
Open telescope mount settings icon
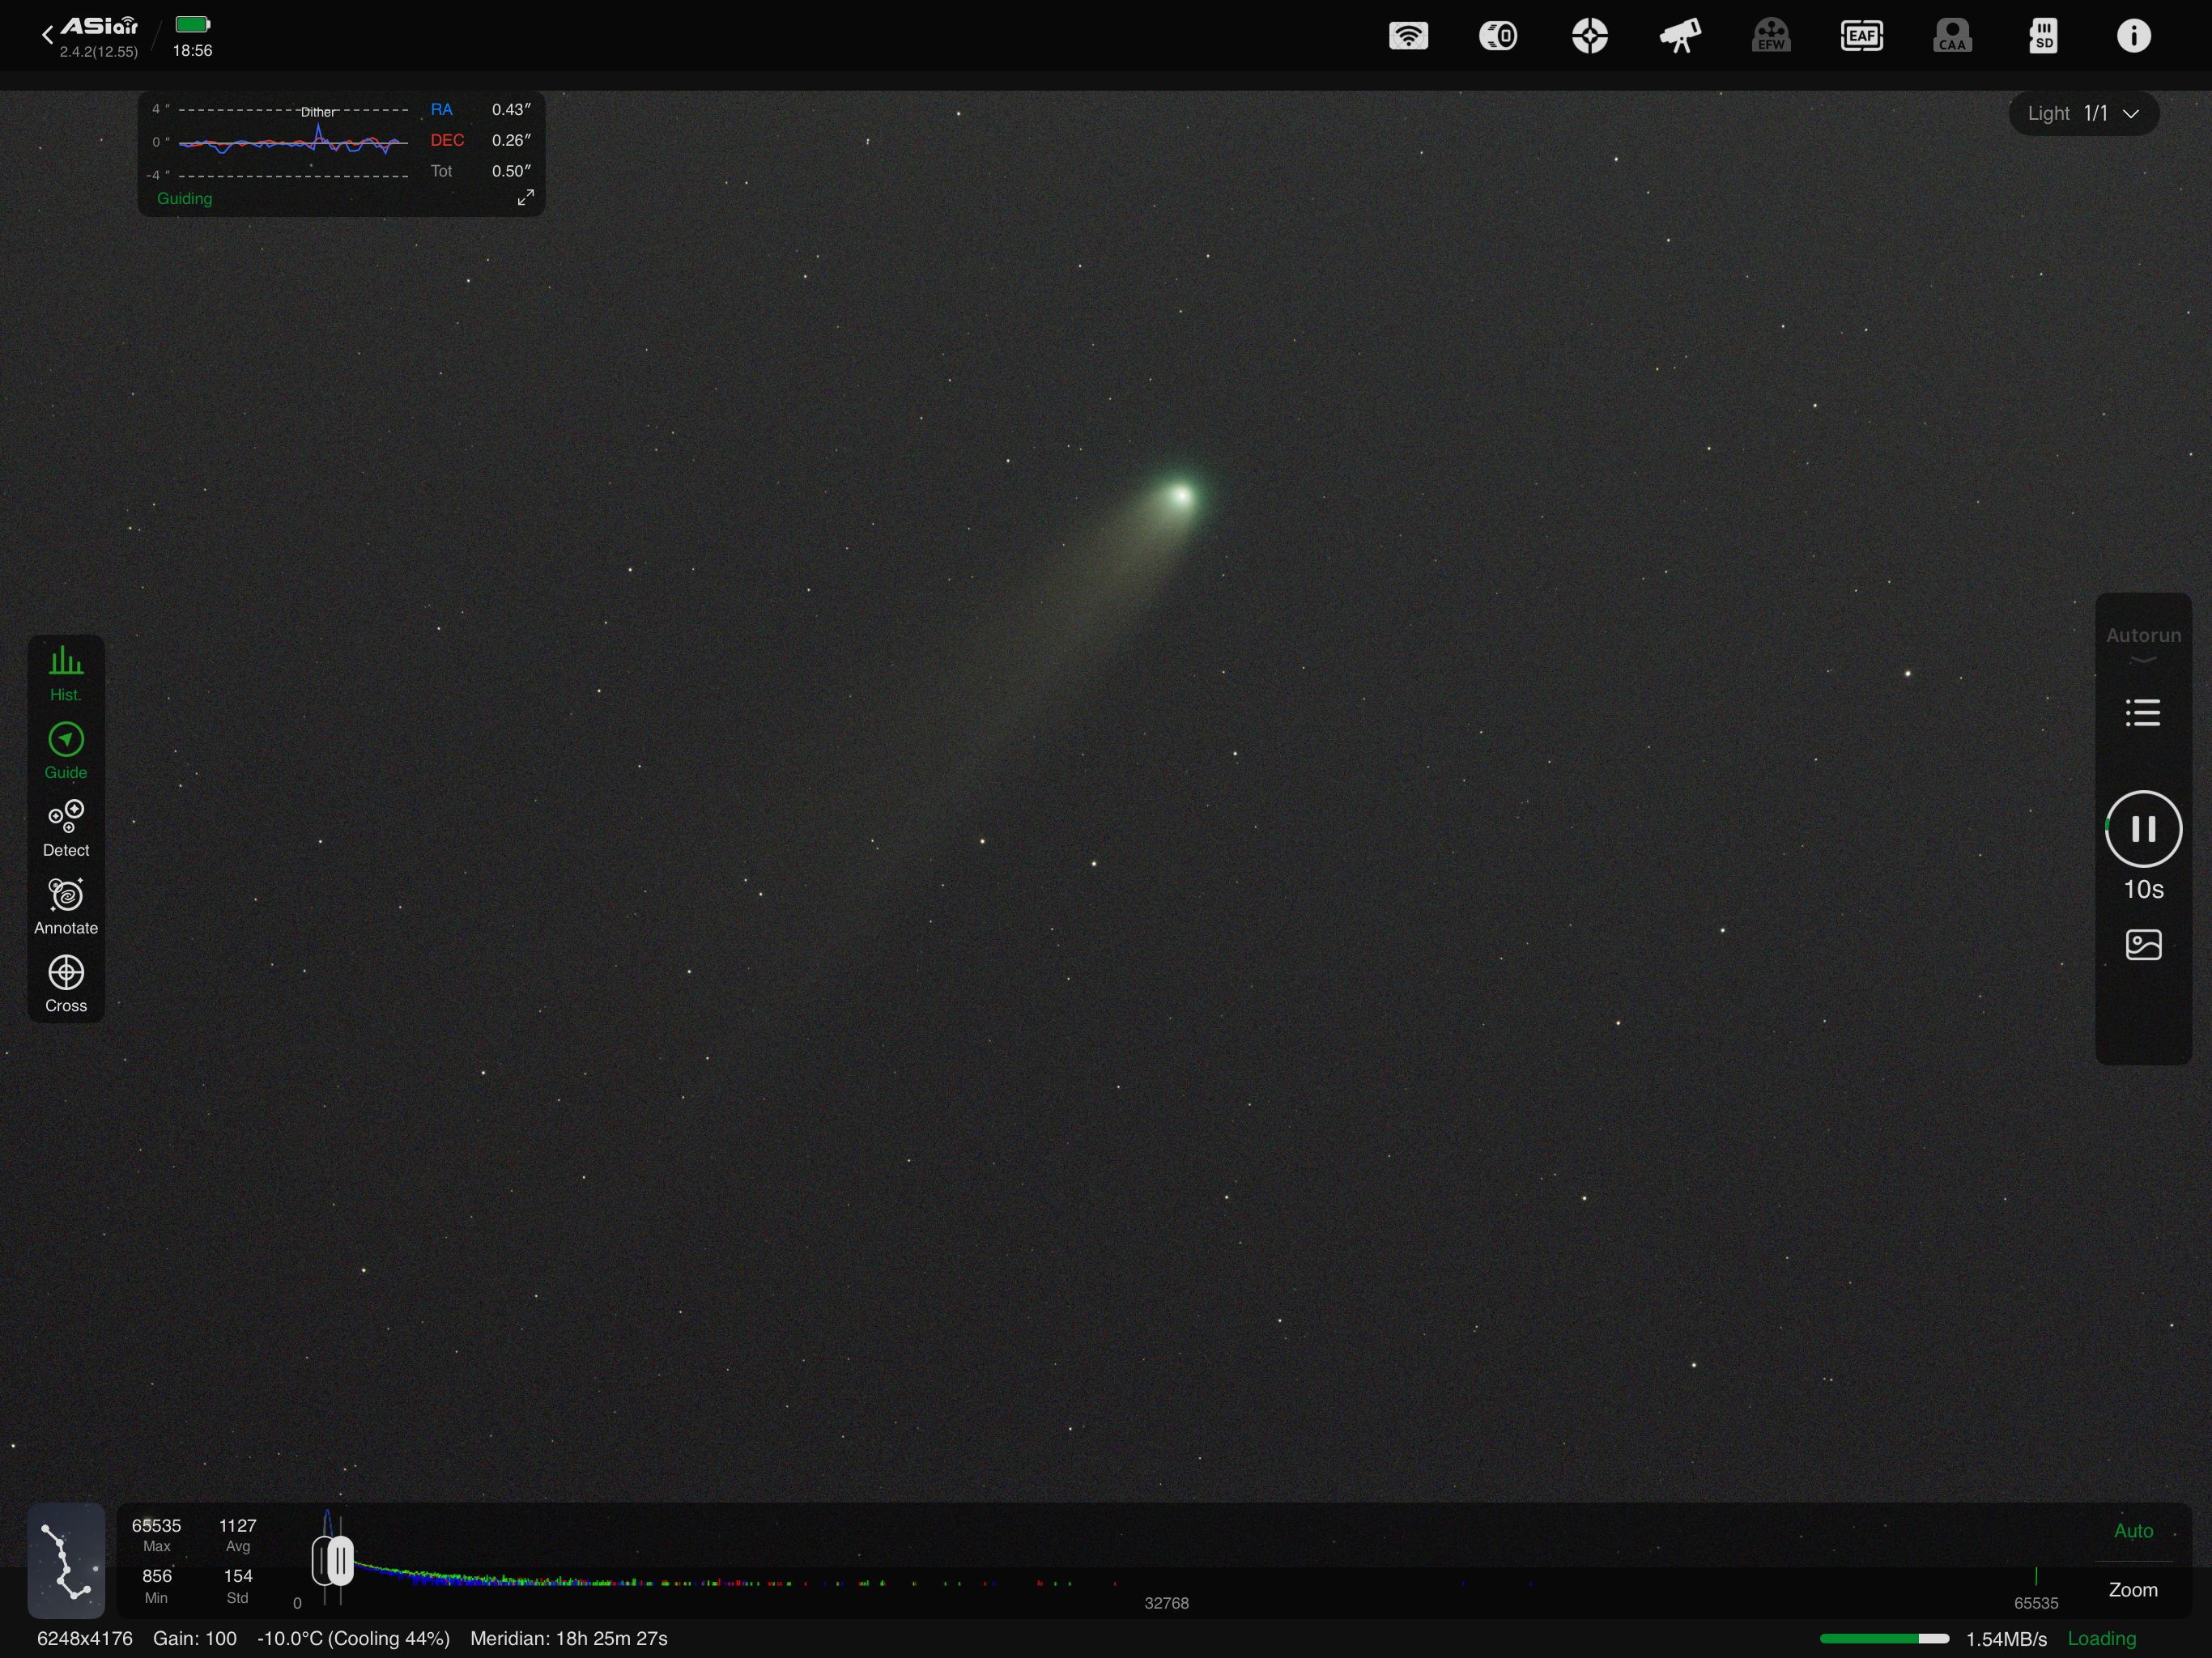tap(1680, 36)
